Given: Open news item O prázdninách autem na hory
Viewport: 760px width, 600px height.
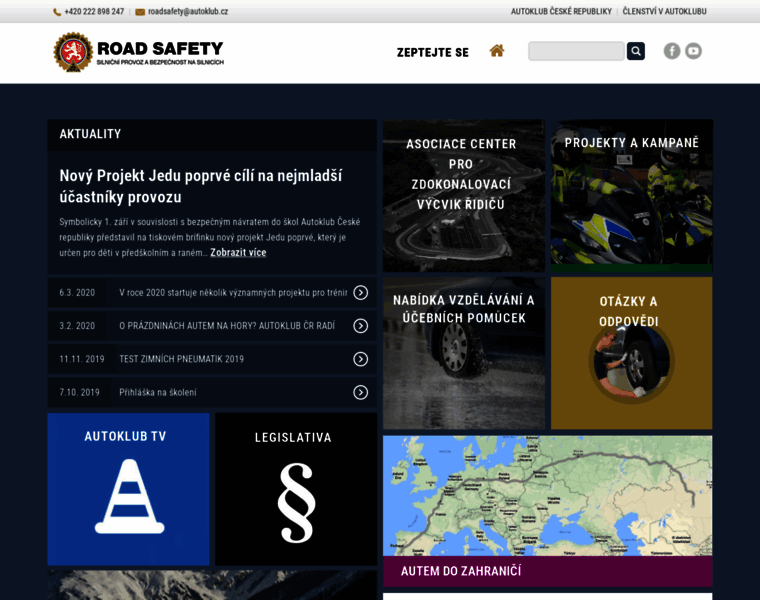Looking at the screenshot, I should [x=227, y=326].
